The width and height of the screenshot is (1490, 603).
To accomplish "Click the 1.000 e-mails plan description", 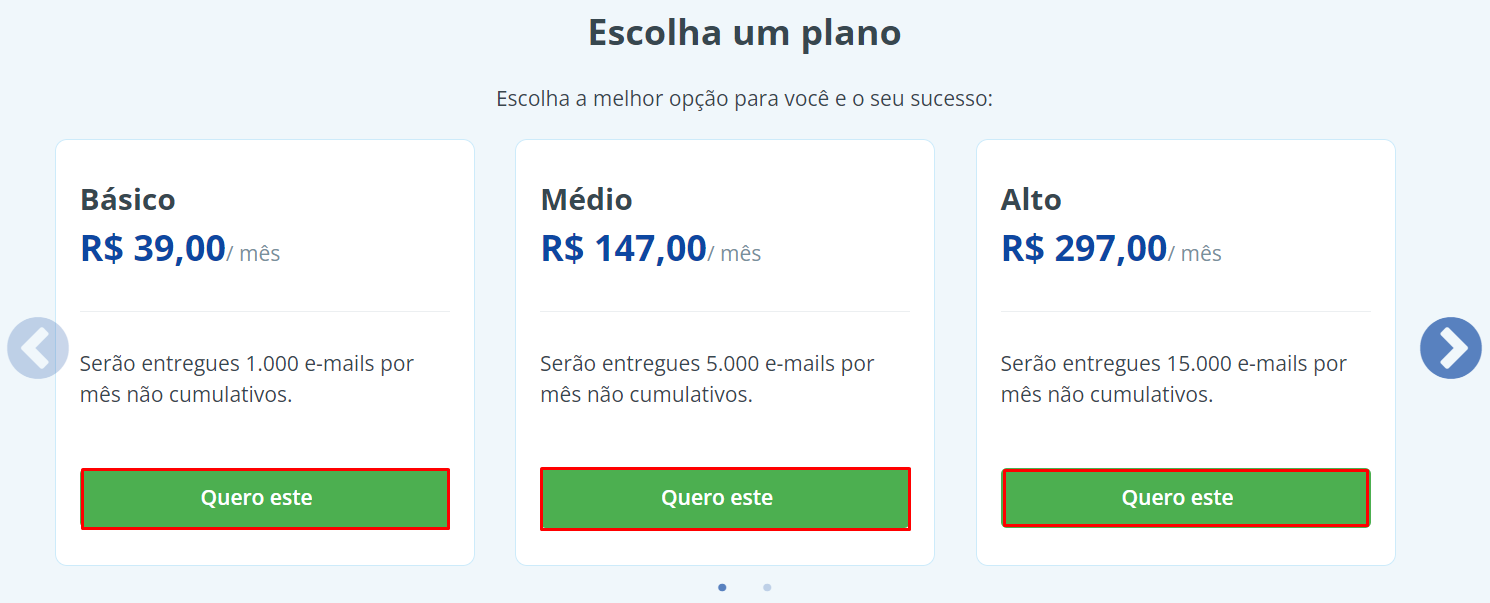I will click(247, 379).
